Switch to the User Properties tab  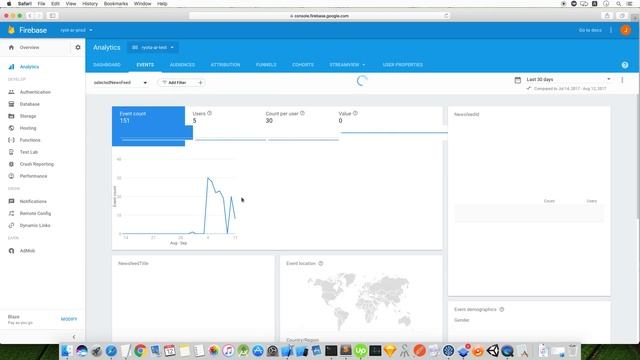coord(402,65)
